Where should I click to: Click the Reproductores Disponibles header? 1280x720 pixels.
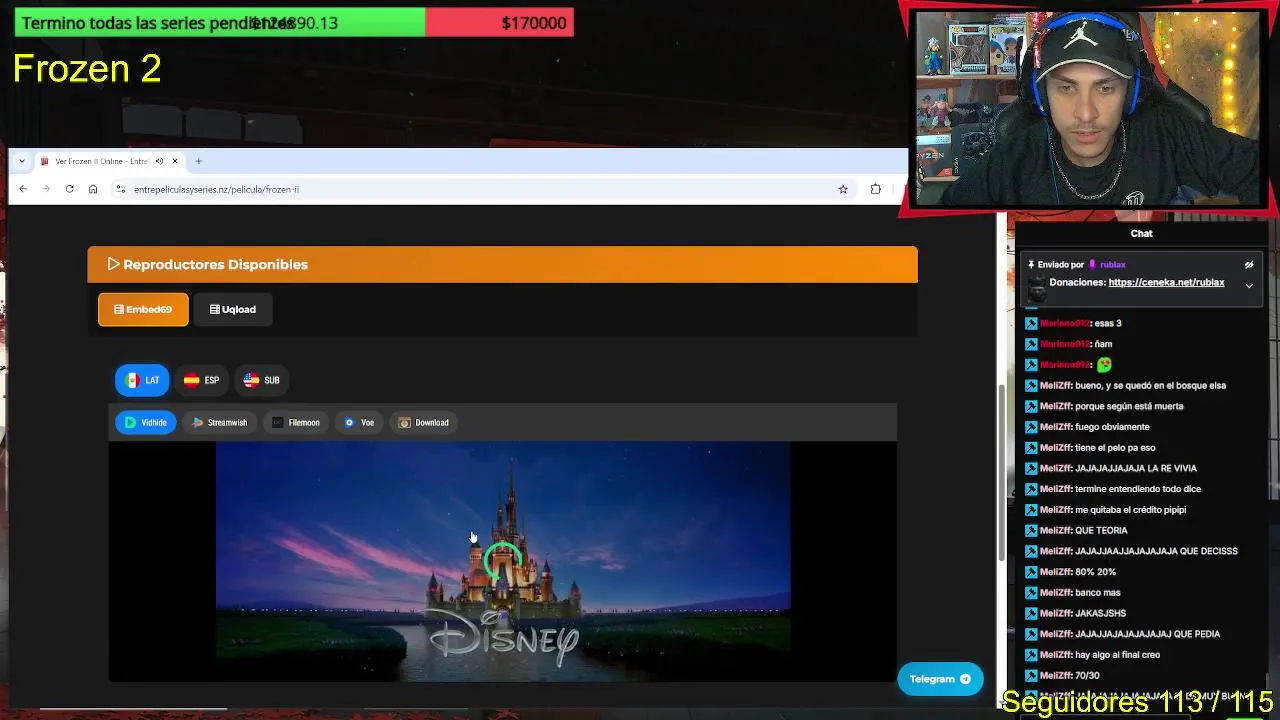click(x=502, y=264)
